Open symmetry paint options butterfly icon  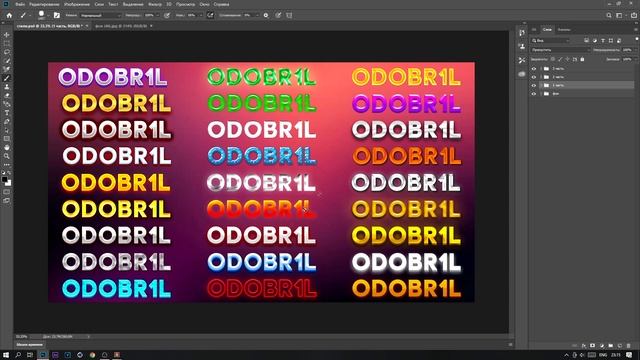pyautogui.click(x=289, y=15)
